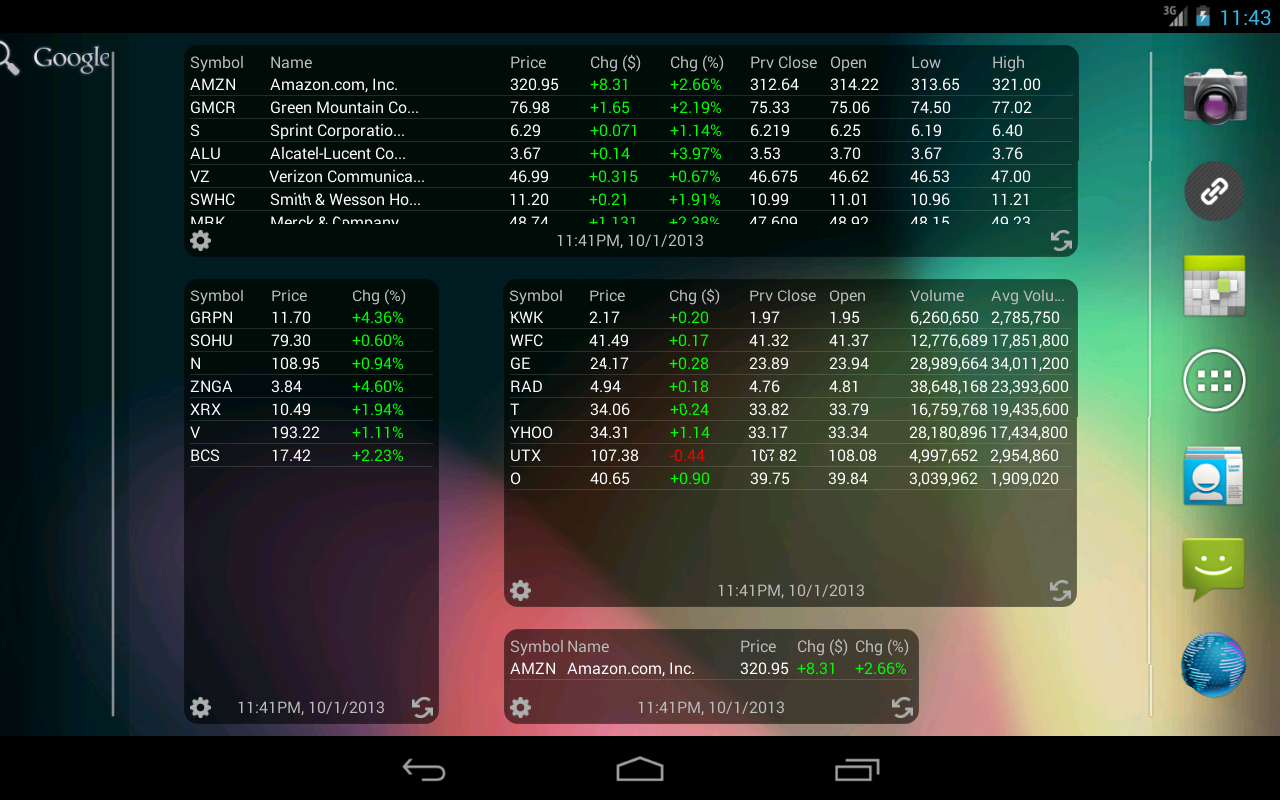Open the Messaging app
Viewport: 1280px width, 800px height.
tap(1213, 569)
